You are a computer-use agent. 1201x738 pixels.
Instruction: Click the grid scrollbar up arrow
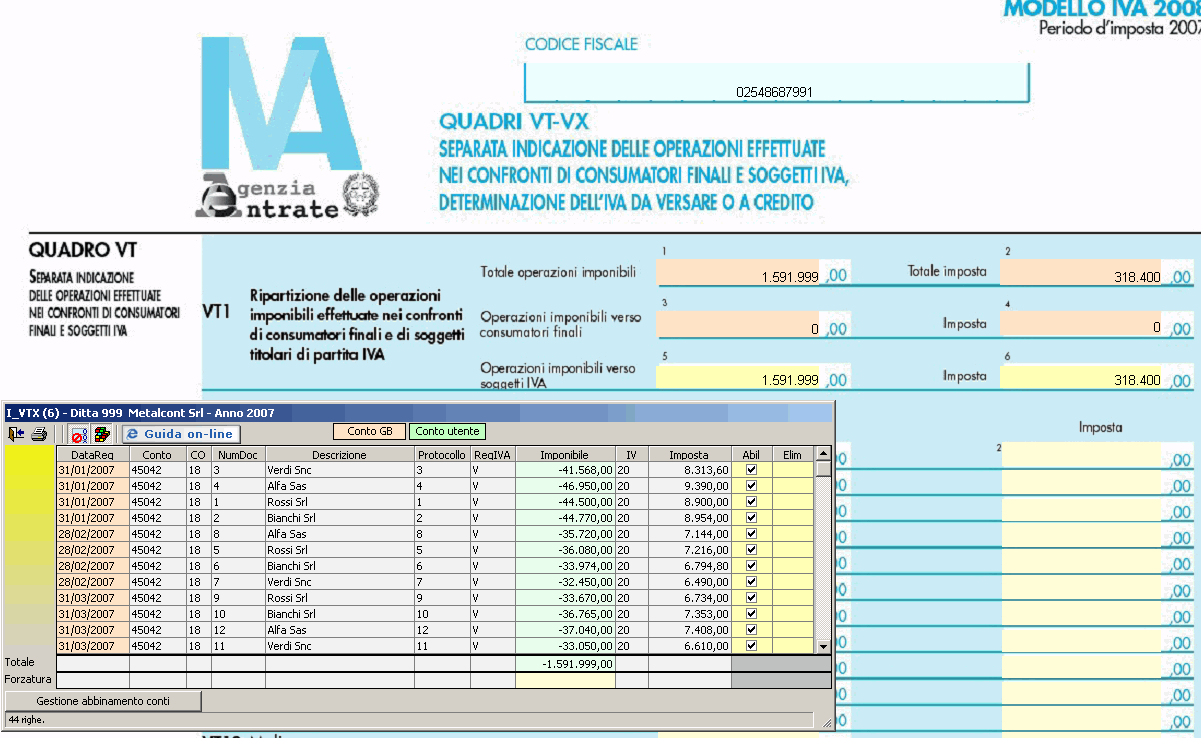pos(823,454)
